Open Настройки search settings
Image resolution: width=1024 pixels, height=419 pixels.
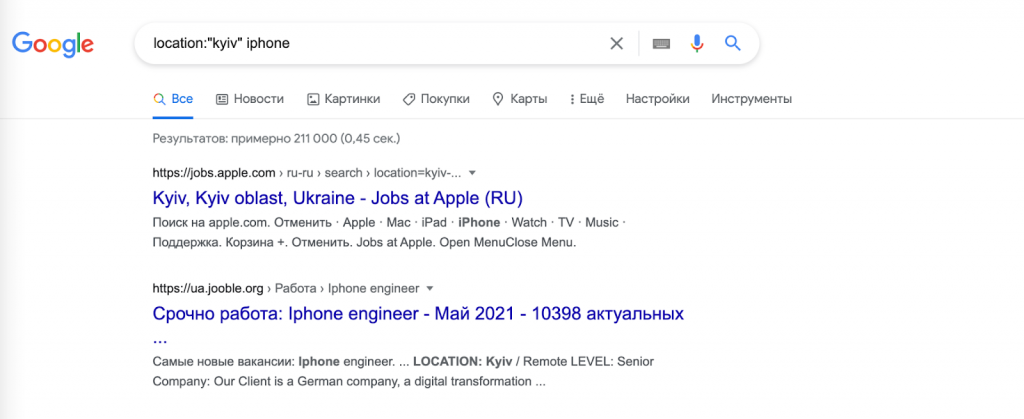(x=657, y=99)
